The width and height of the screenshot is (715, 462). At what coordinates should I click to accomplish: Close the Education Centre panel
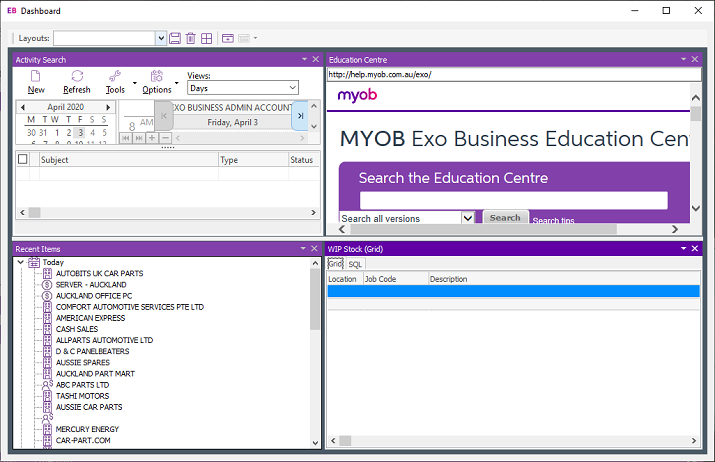tap(695, 59)
